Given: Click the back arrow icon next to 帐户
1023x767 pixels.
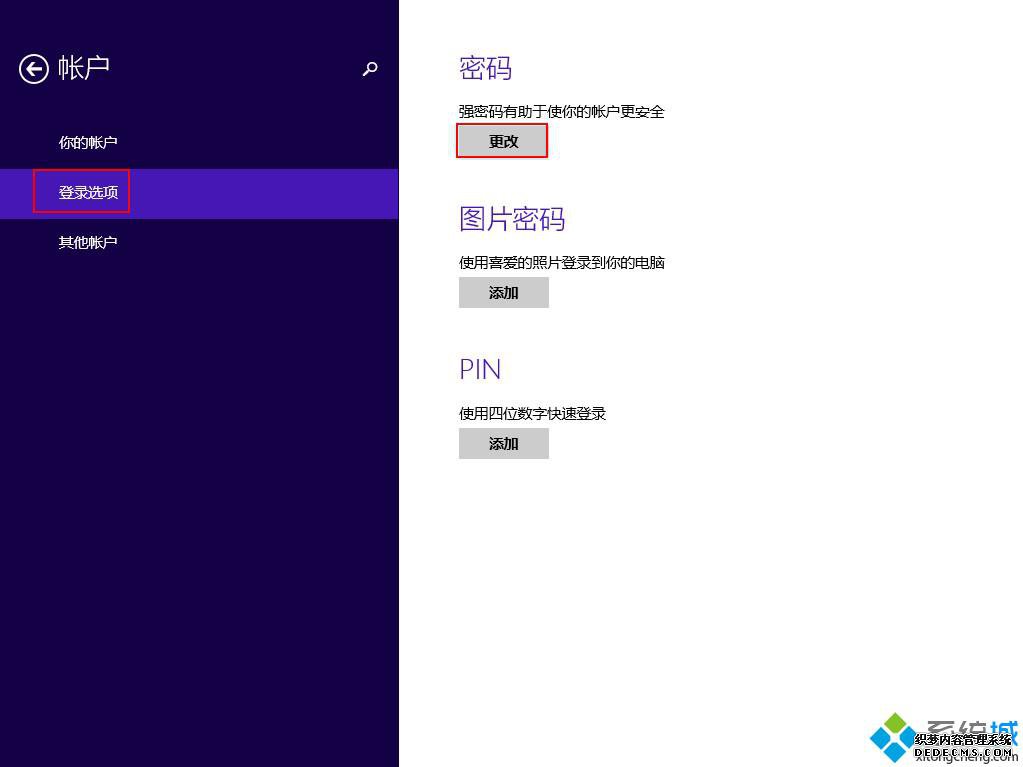Looking at the screenshot, I should coord(33,68).
